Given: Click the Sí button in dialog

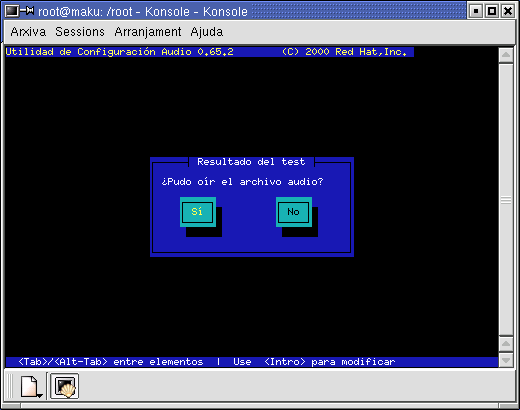Looking at the screenshot, I should (x=198, y=212).
